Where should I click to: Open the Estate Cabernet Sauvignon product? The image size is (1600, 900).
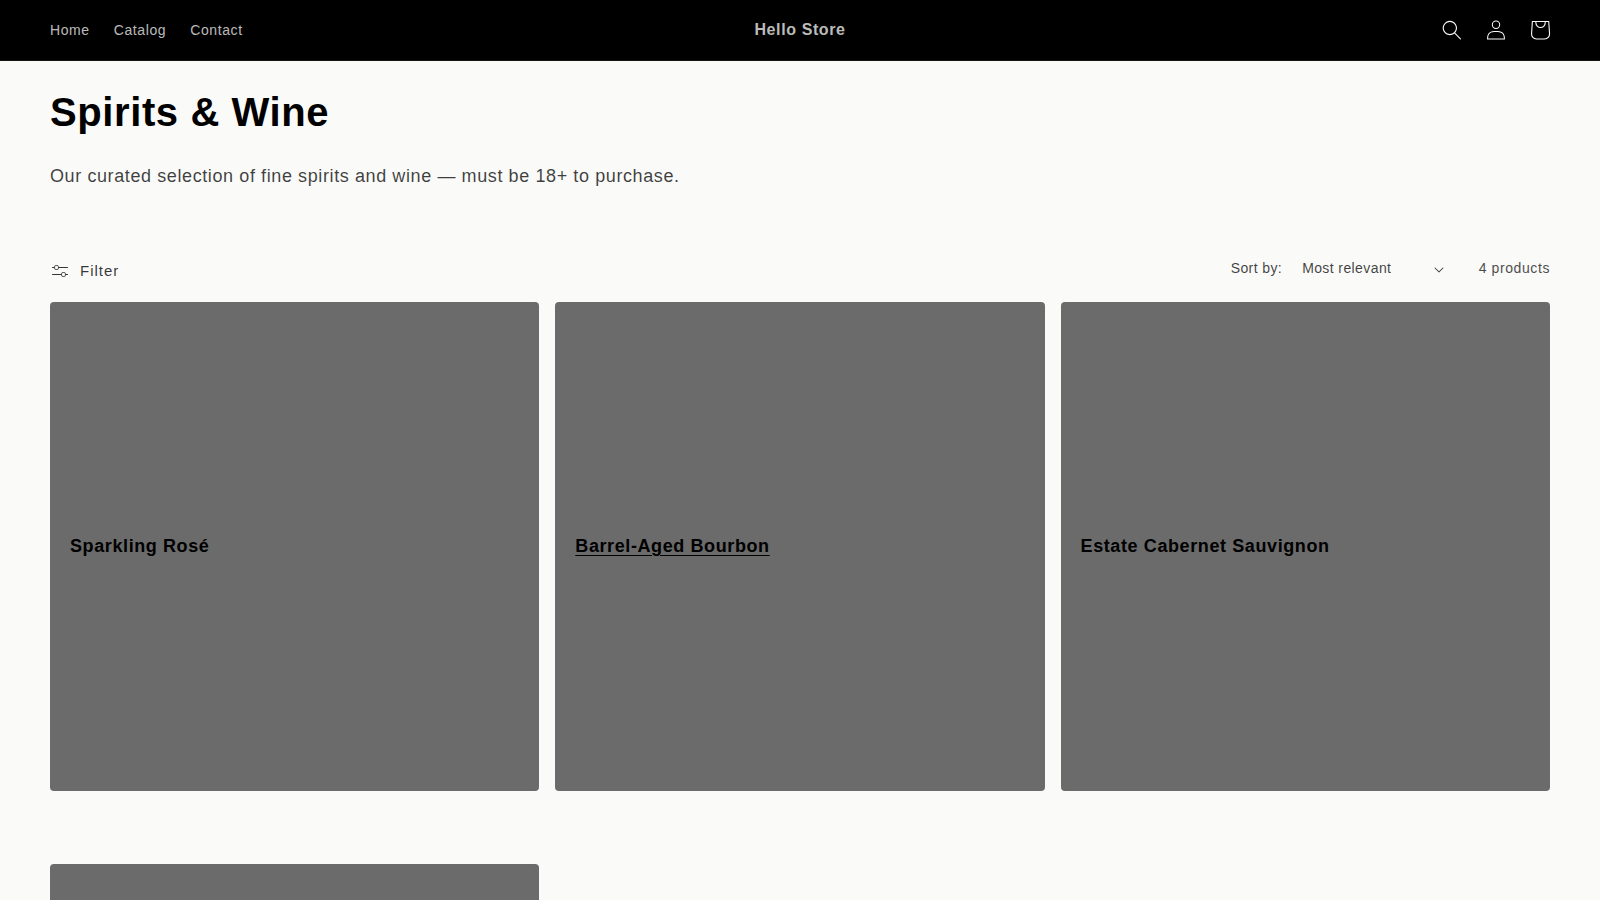point(1204,546)
